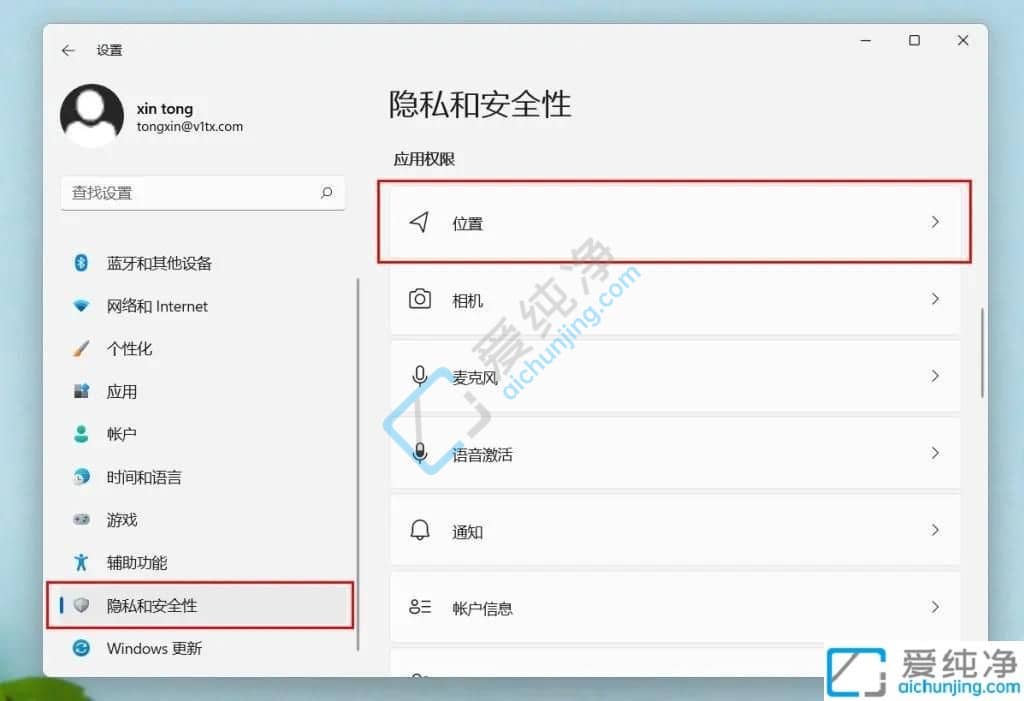Image resolution: width=1024 pixels, height=701 pixels.
Task: Click the voice activation microphone icon
Action: click(421, 453)
